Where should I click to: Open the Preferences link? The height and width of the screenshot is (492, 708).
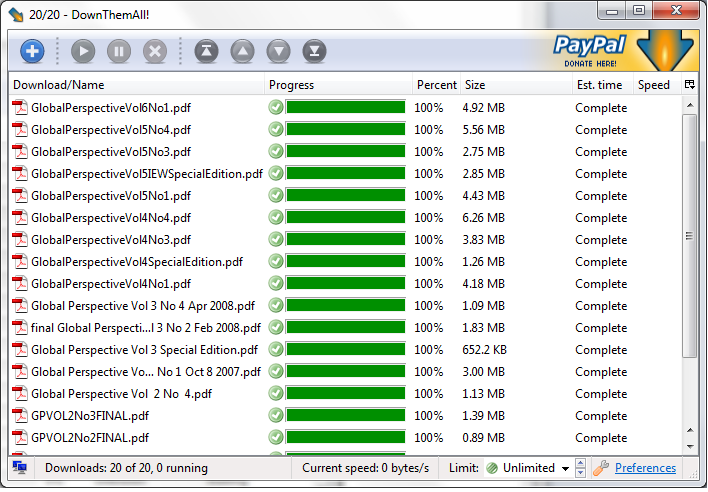coord(645,468)
